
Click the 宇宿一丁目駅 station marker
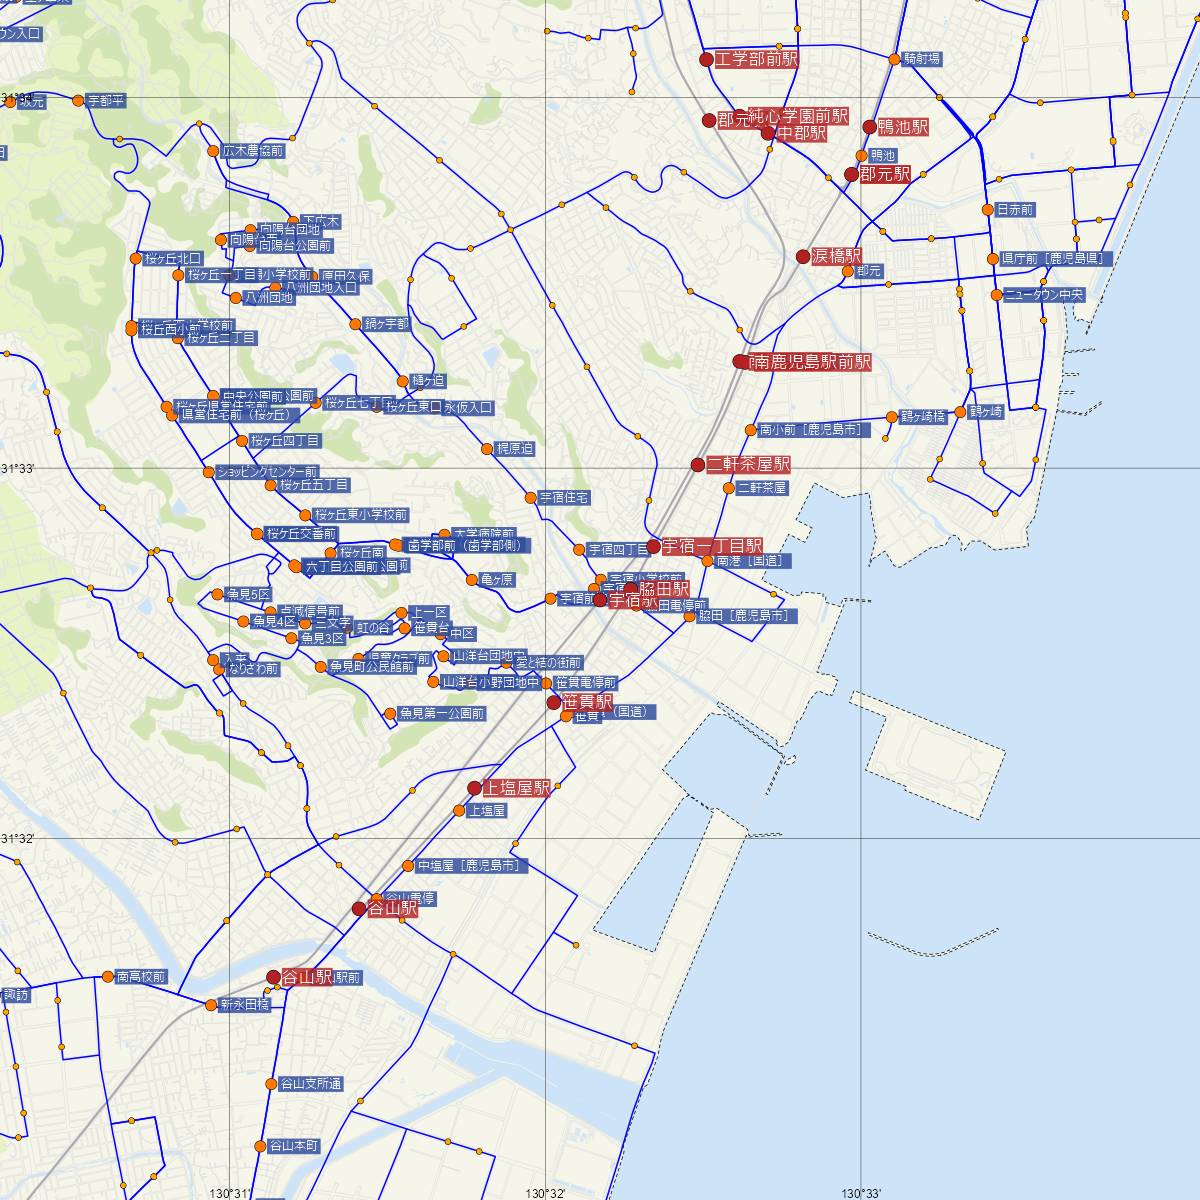click(654, 546)
